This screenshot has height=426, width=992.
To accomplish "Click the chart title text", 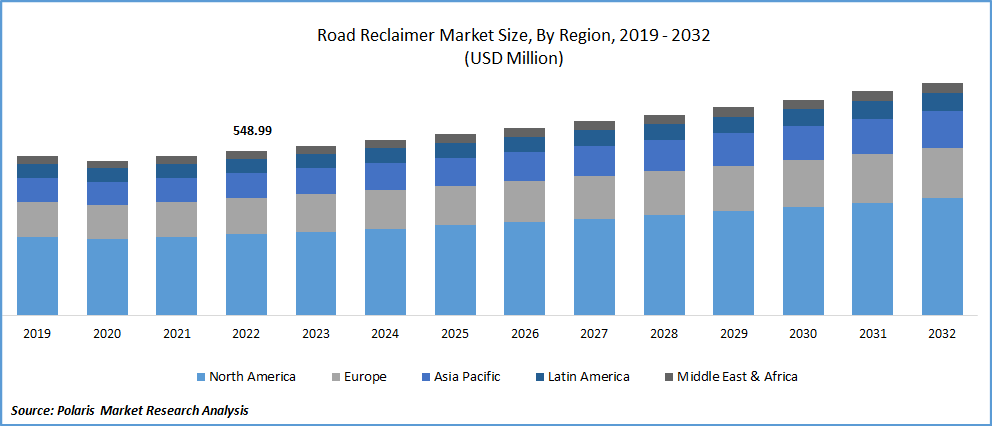I will pyautogui.click(x=513, y=36).
